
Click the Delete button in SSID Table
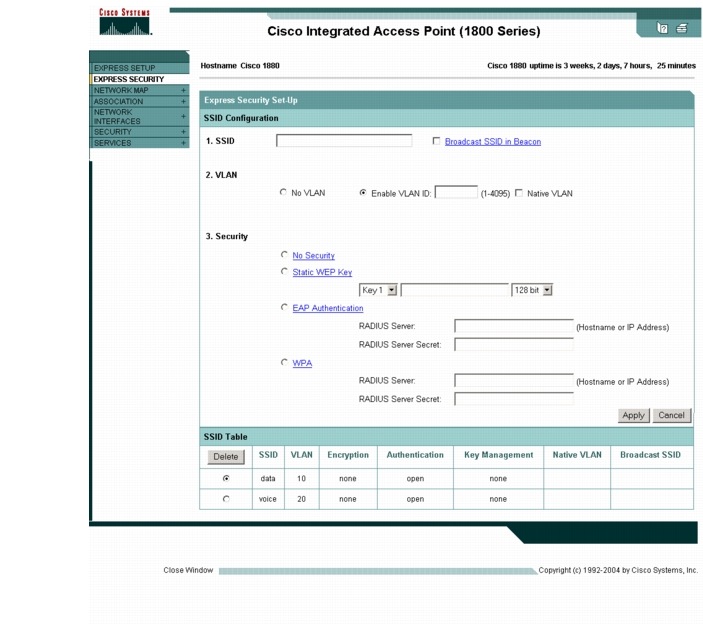click(x=226, y=456)
